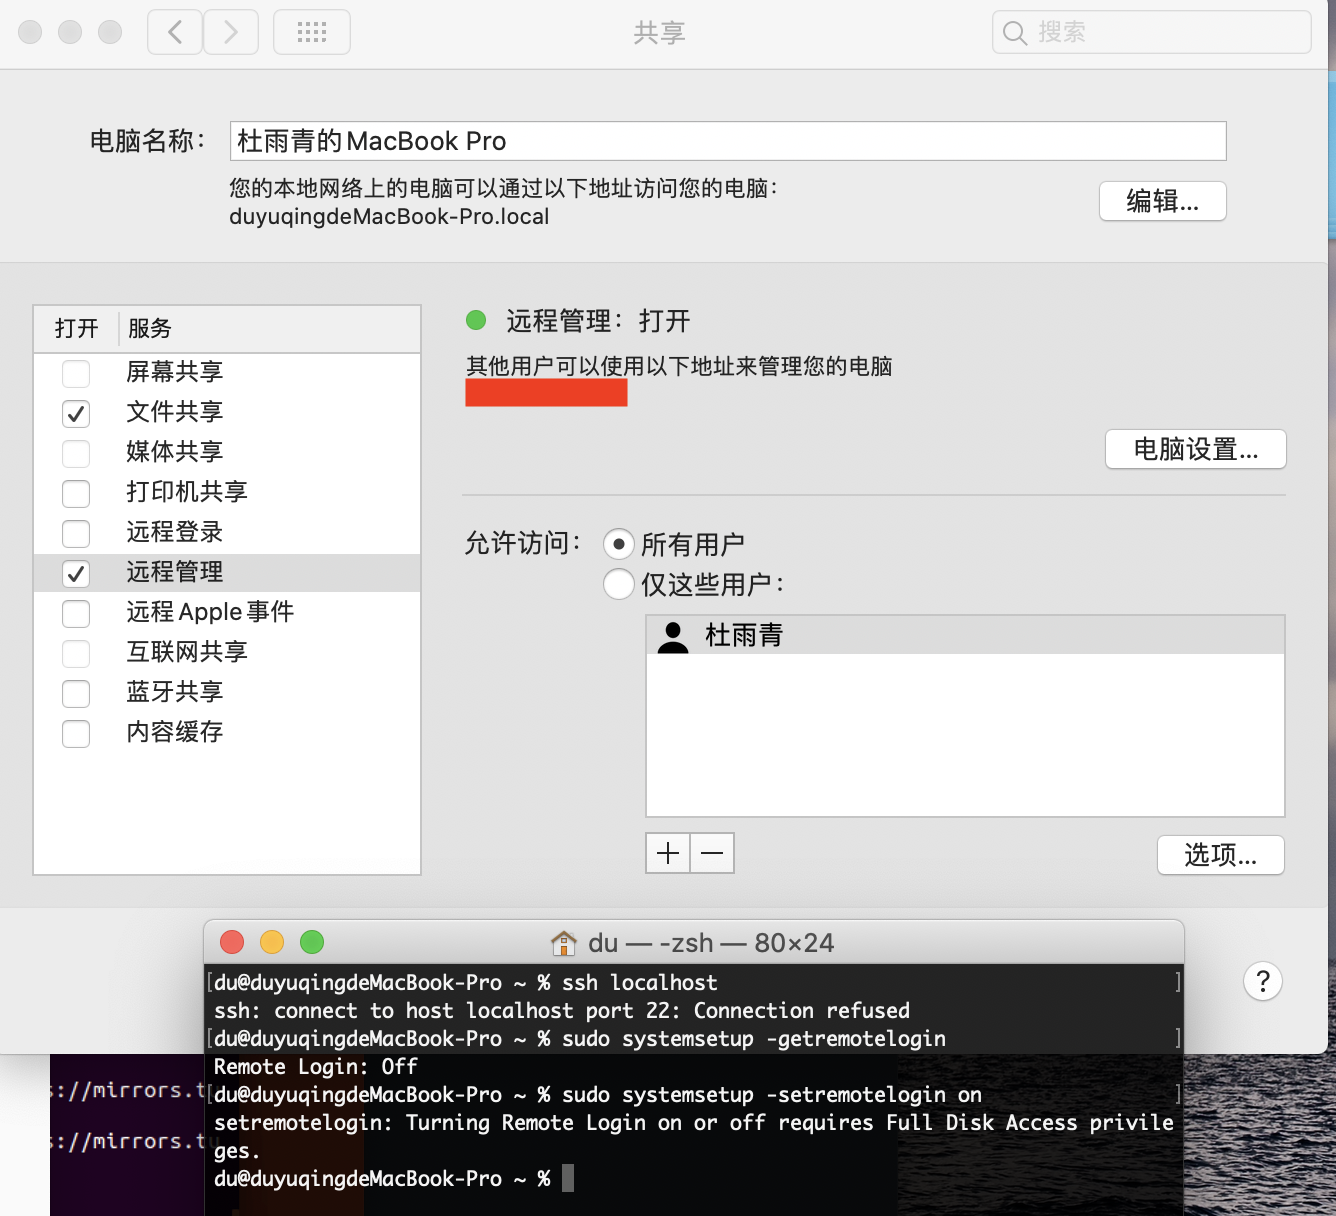Turn on the 内容缓存 checkbox
The height and width of the screenshot is (1216, 1336).
click(76, 733)
